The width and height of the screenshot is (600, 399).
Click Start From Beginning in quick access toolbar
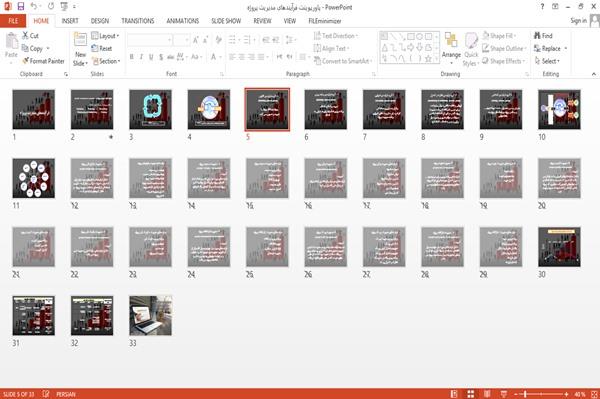pos(64,6)
